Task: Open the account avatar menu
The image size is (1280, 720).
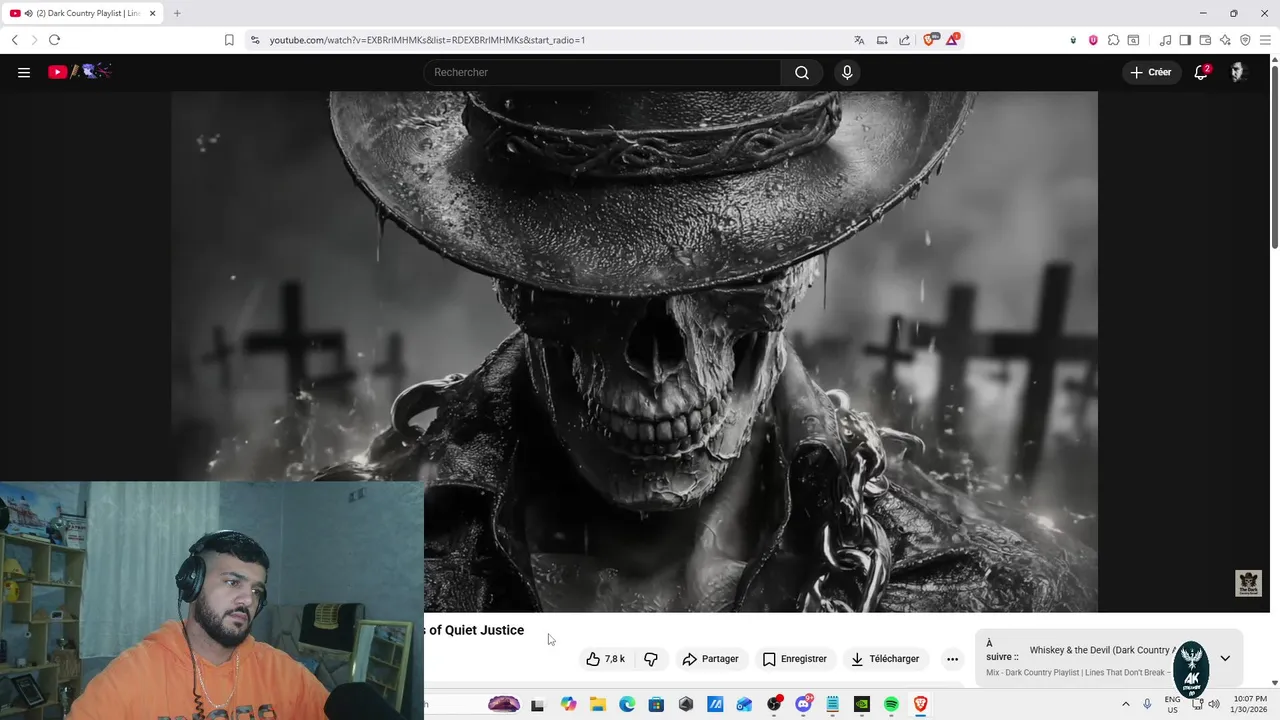Action: [1237, 72]
